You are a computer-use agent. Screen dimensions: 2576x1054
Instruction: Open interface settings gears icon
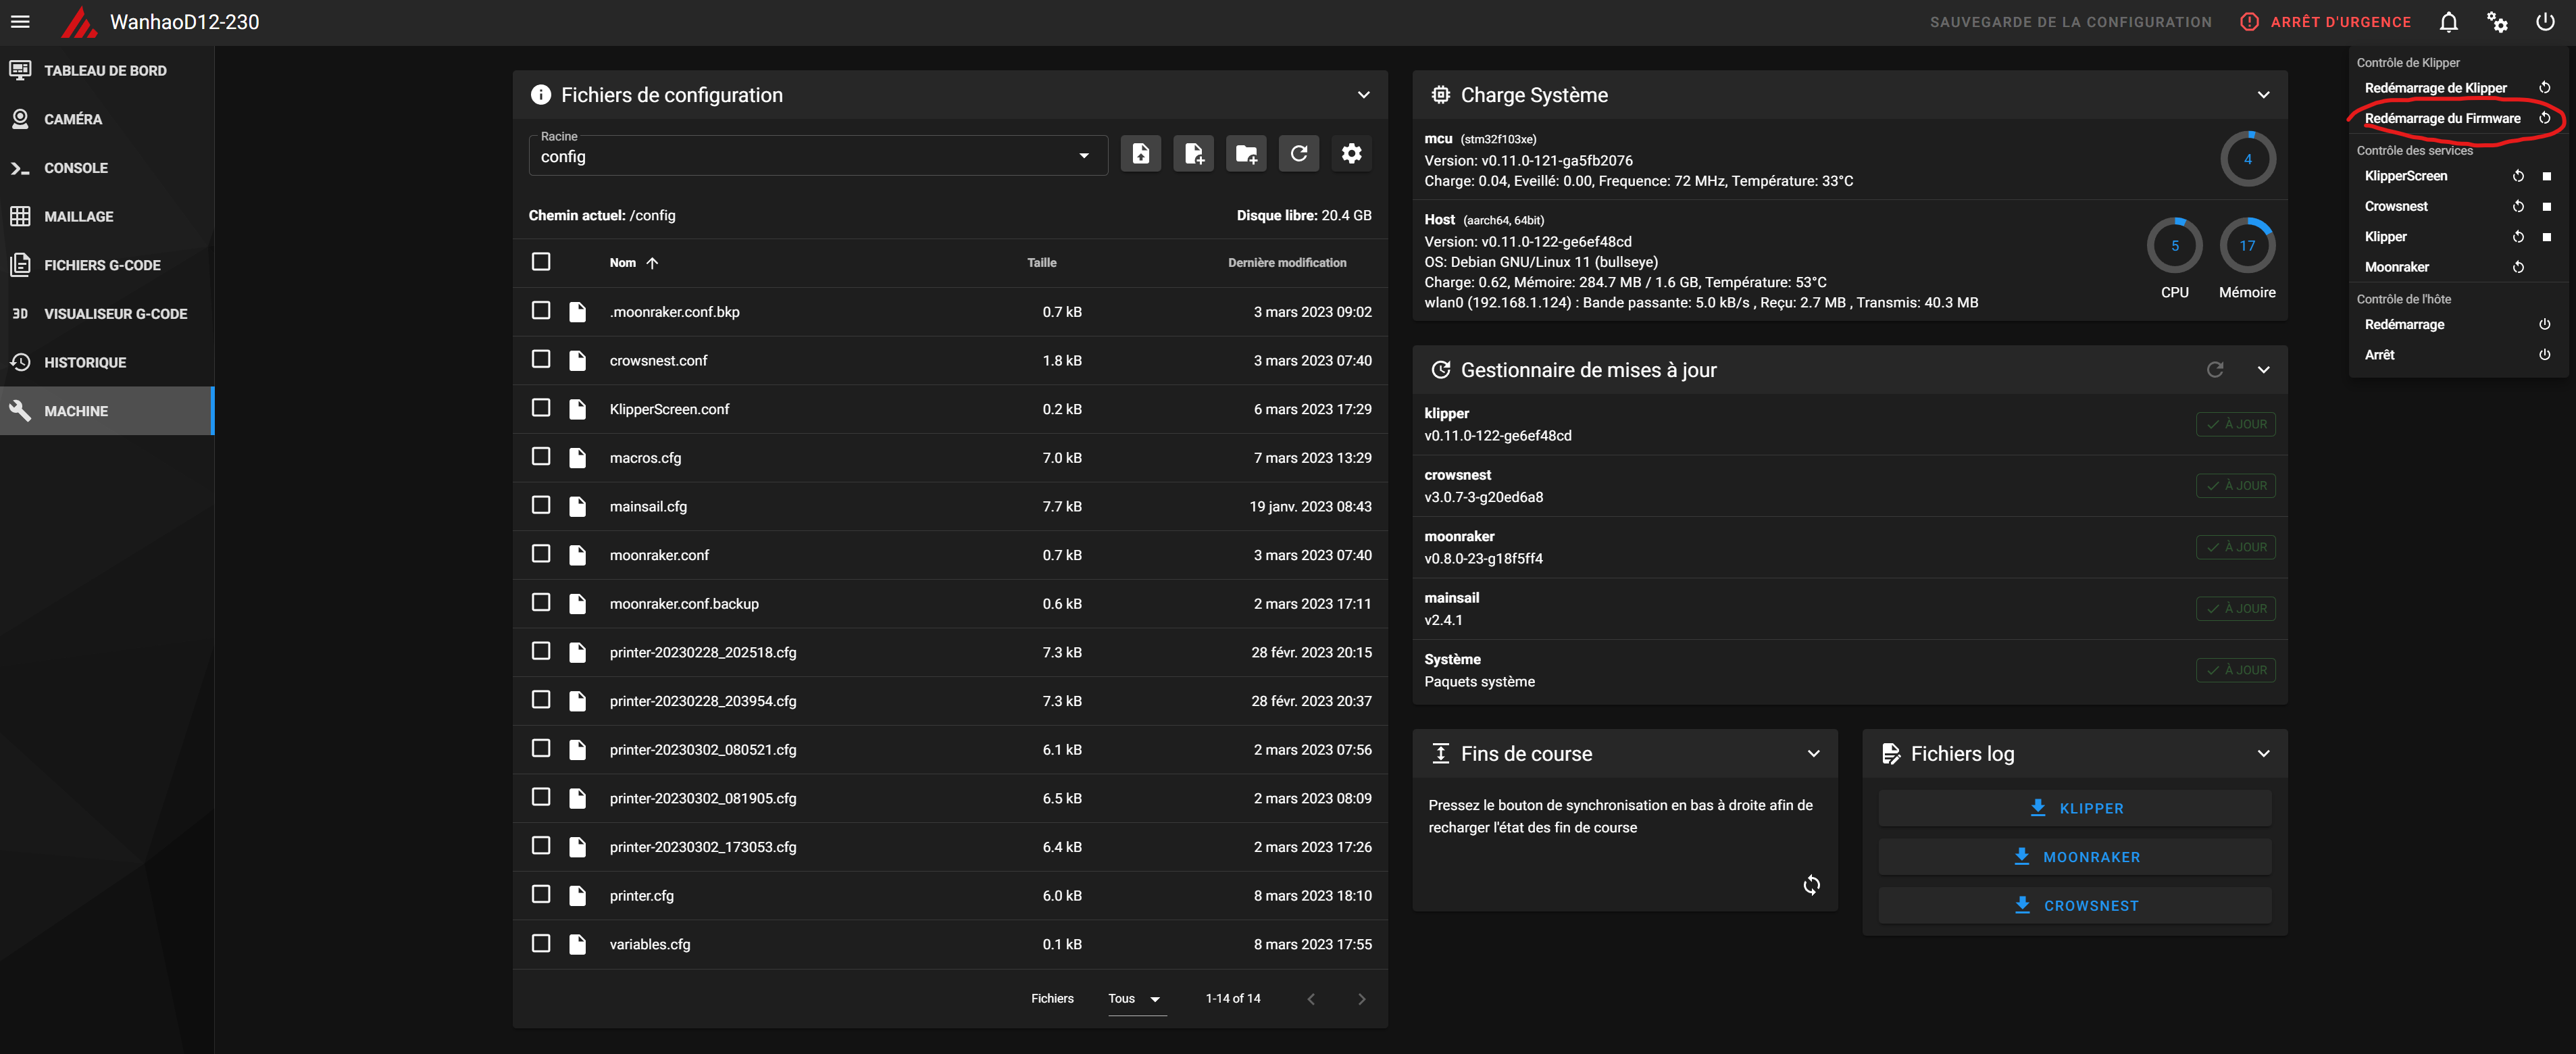pyautogui.click(x=2497, y=22)
